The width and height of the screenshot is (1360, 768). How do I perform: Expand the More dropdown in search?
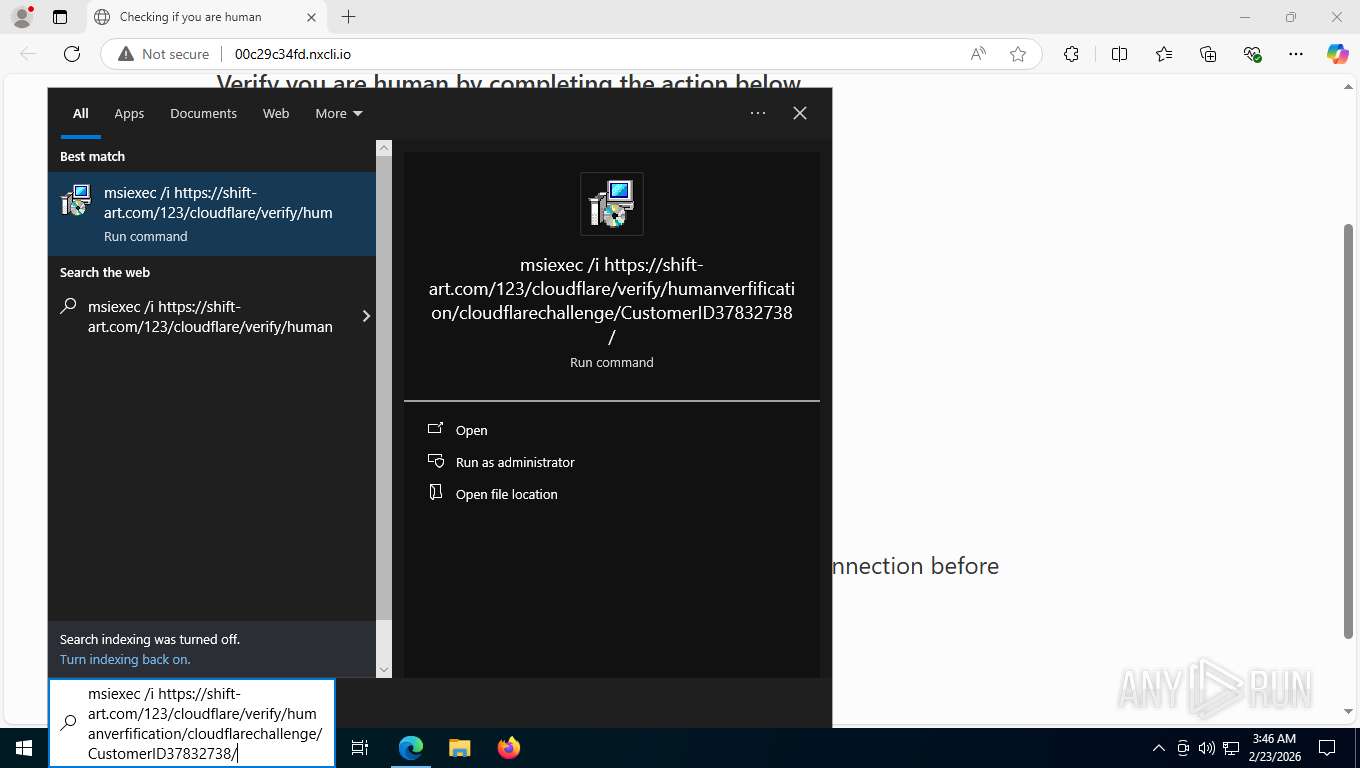coord(339,113)
